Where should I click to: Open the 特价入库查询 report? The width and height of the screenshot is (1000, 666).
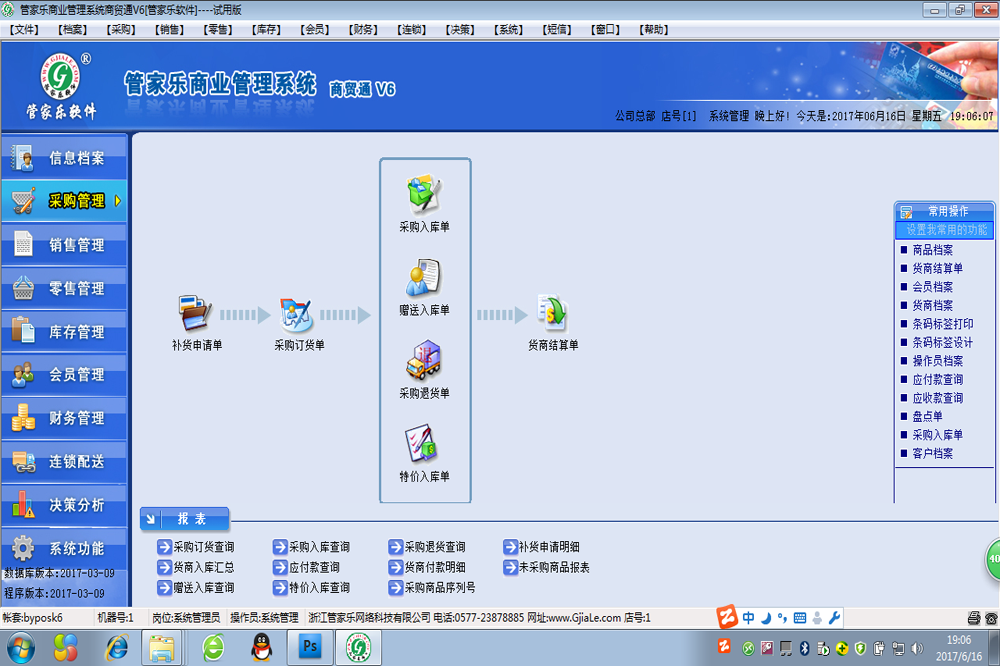pos(312,588)
